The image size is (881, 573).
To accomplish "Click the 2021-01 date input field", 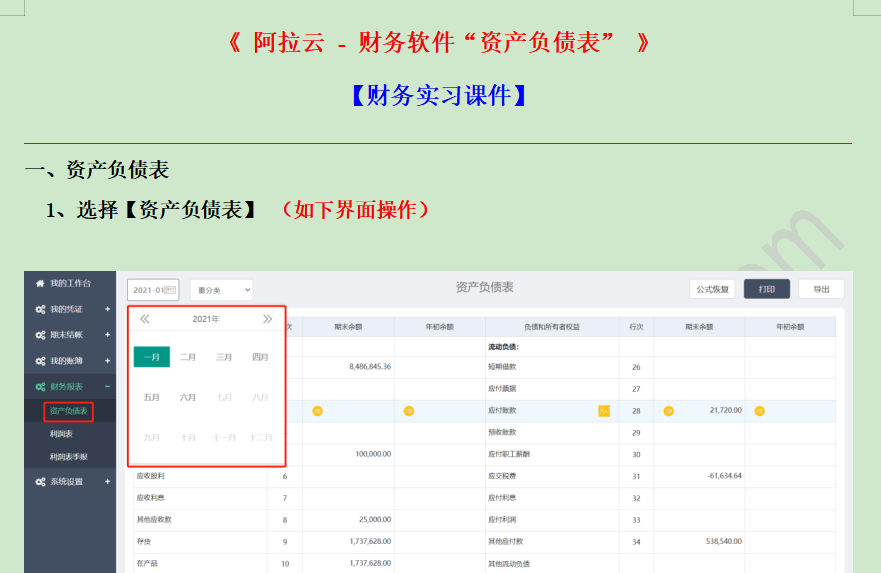I will coord(153,290).
